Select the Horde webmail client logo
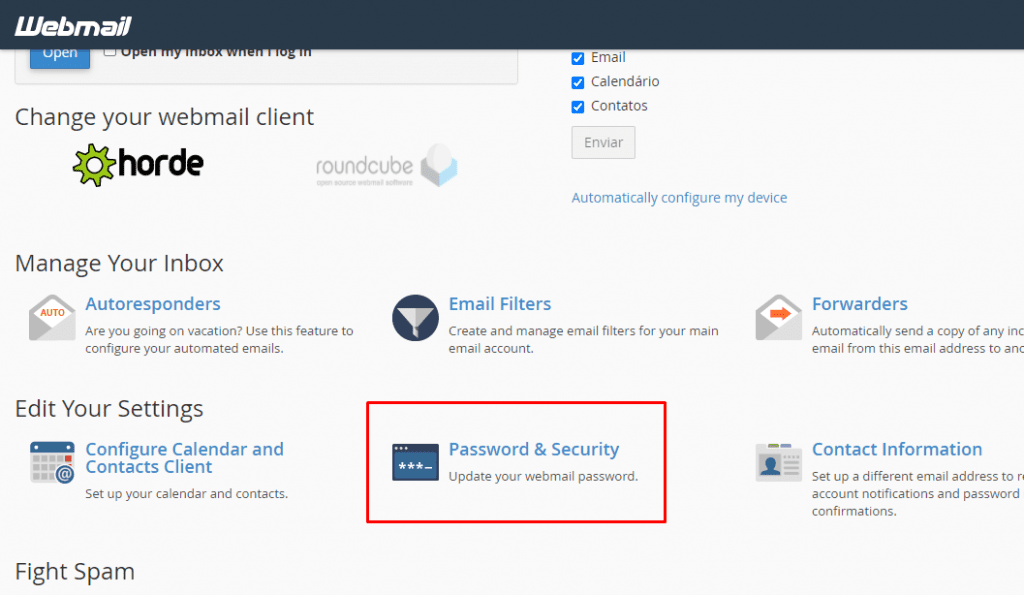Image resolution: width=1024 pixels, height=595 pixels. coord(138,165)
